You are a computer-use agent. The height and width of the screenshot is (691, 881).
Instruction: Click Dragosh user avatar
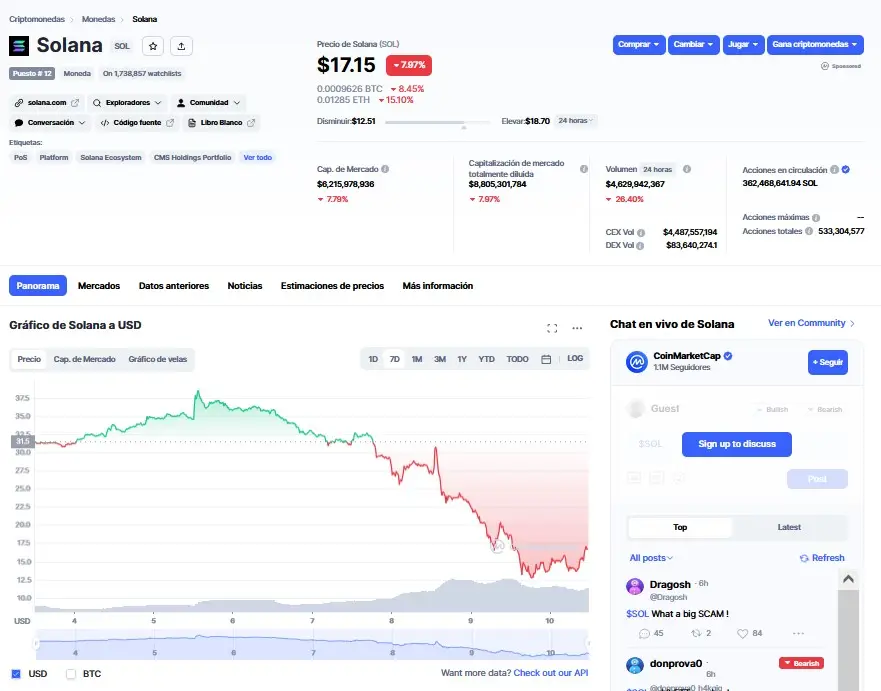tap(635, 587)
